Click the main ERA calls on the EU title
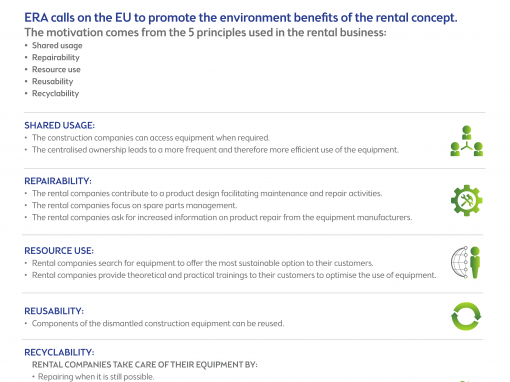 241,18
